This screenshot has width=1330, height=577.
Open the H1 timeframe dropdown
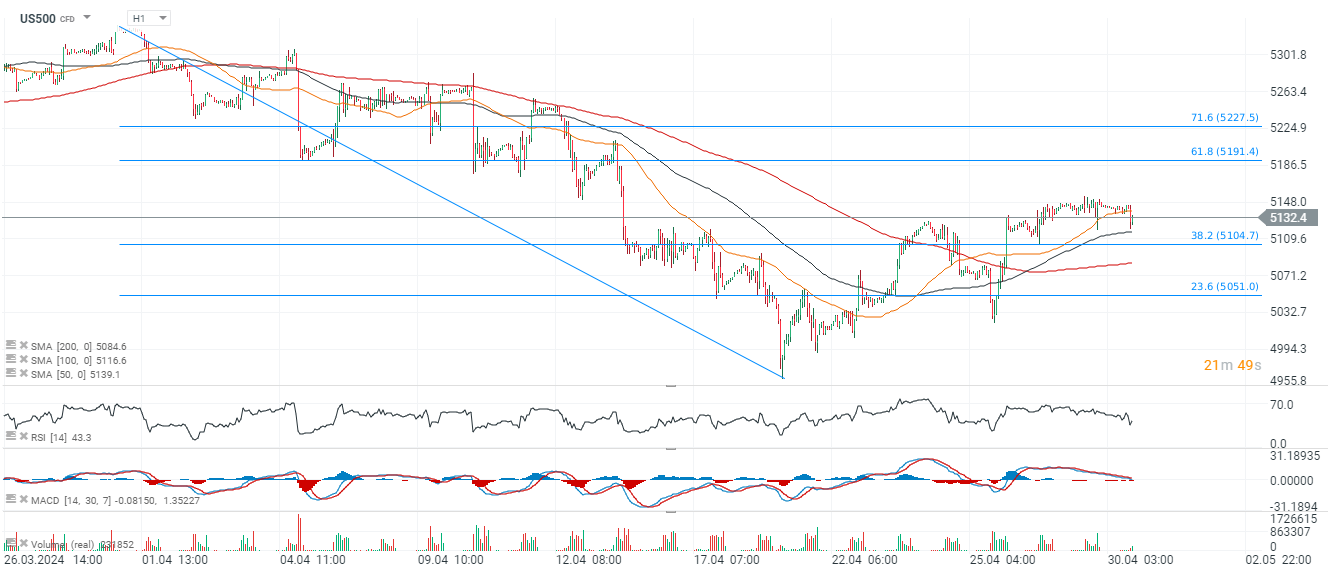150,18
